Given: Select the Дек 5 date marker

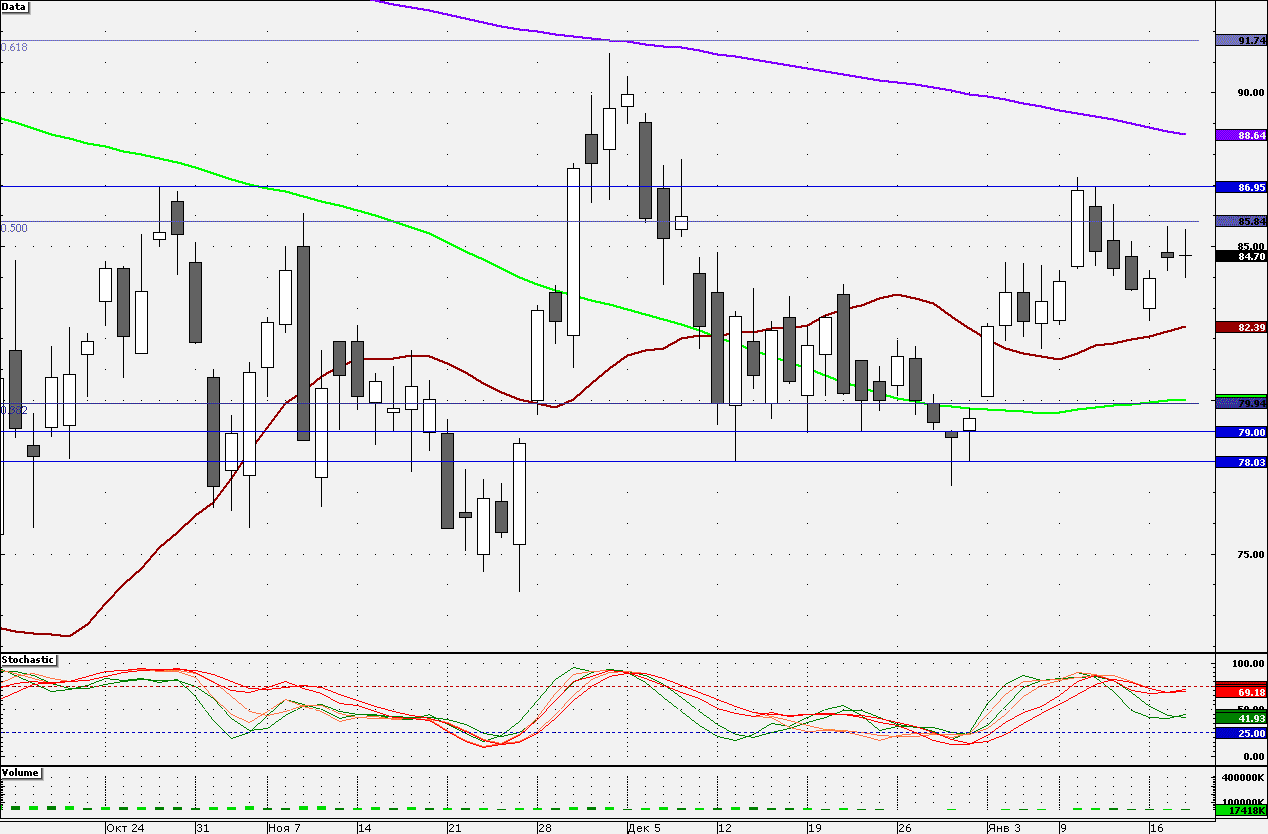Looking at the screenshot, I should (643, 828).
